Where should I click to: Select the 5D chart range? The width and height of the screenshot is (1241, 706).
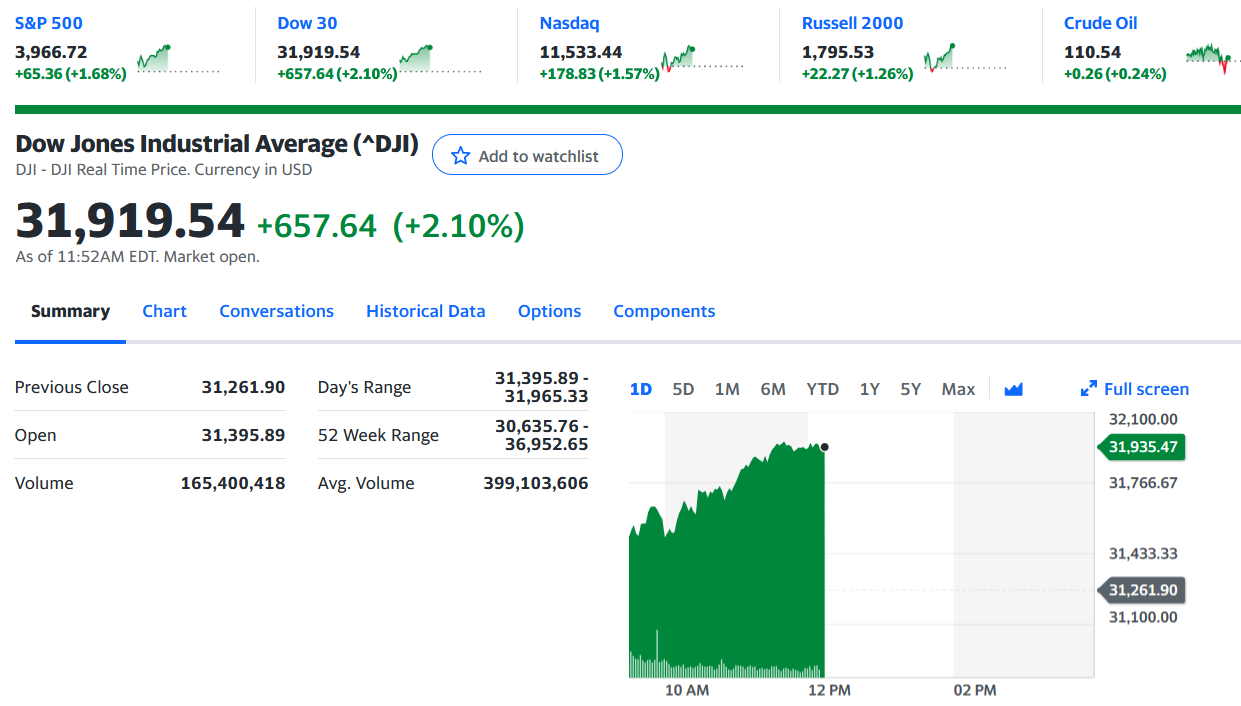click(683, 389)
